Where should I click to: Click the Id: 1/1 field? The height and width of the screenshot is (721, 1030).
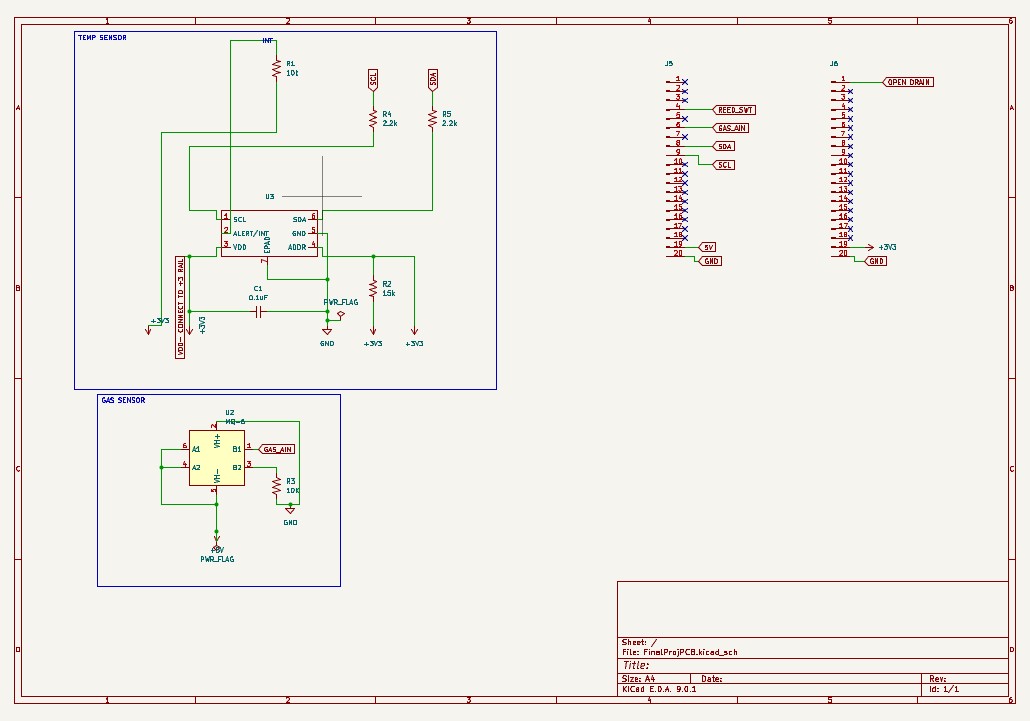click(944, 689)
